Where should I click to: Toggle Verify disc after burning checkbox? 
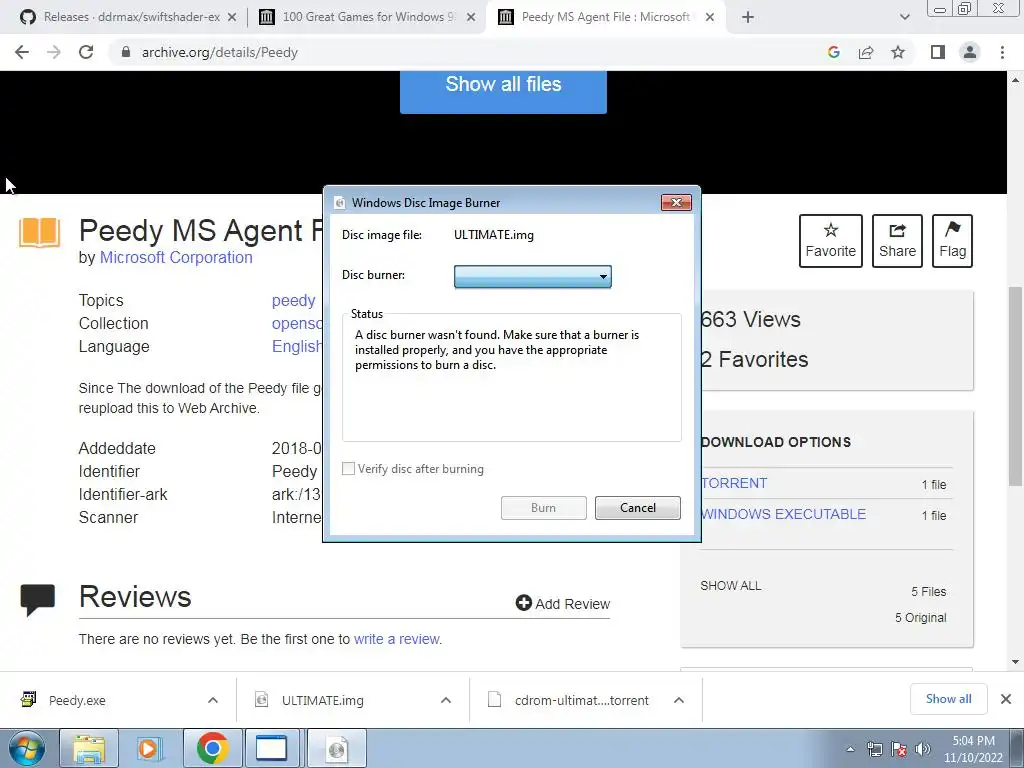point(349,468)
